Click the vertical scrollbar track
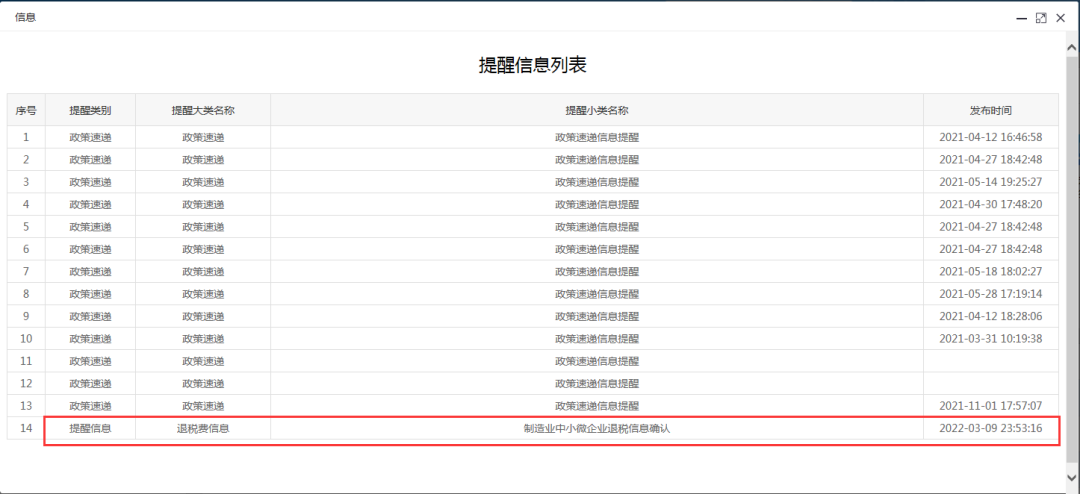 [1072, 262]
